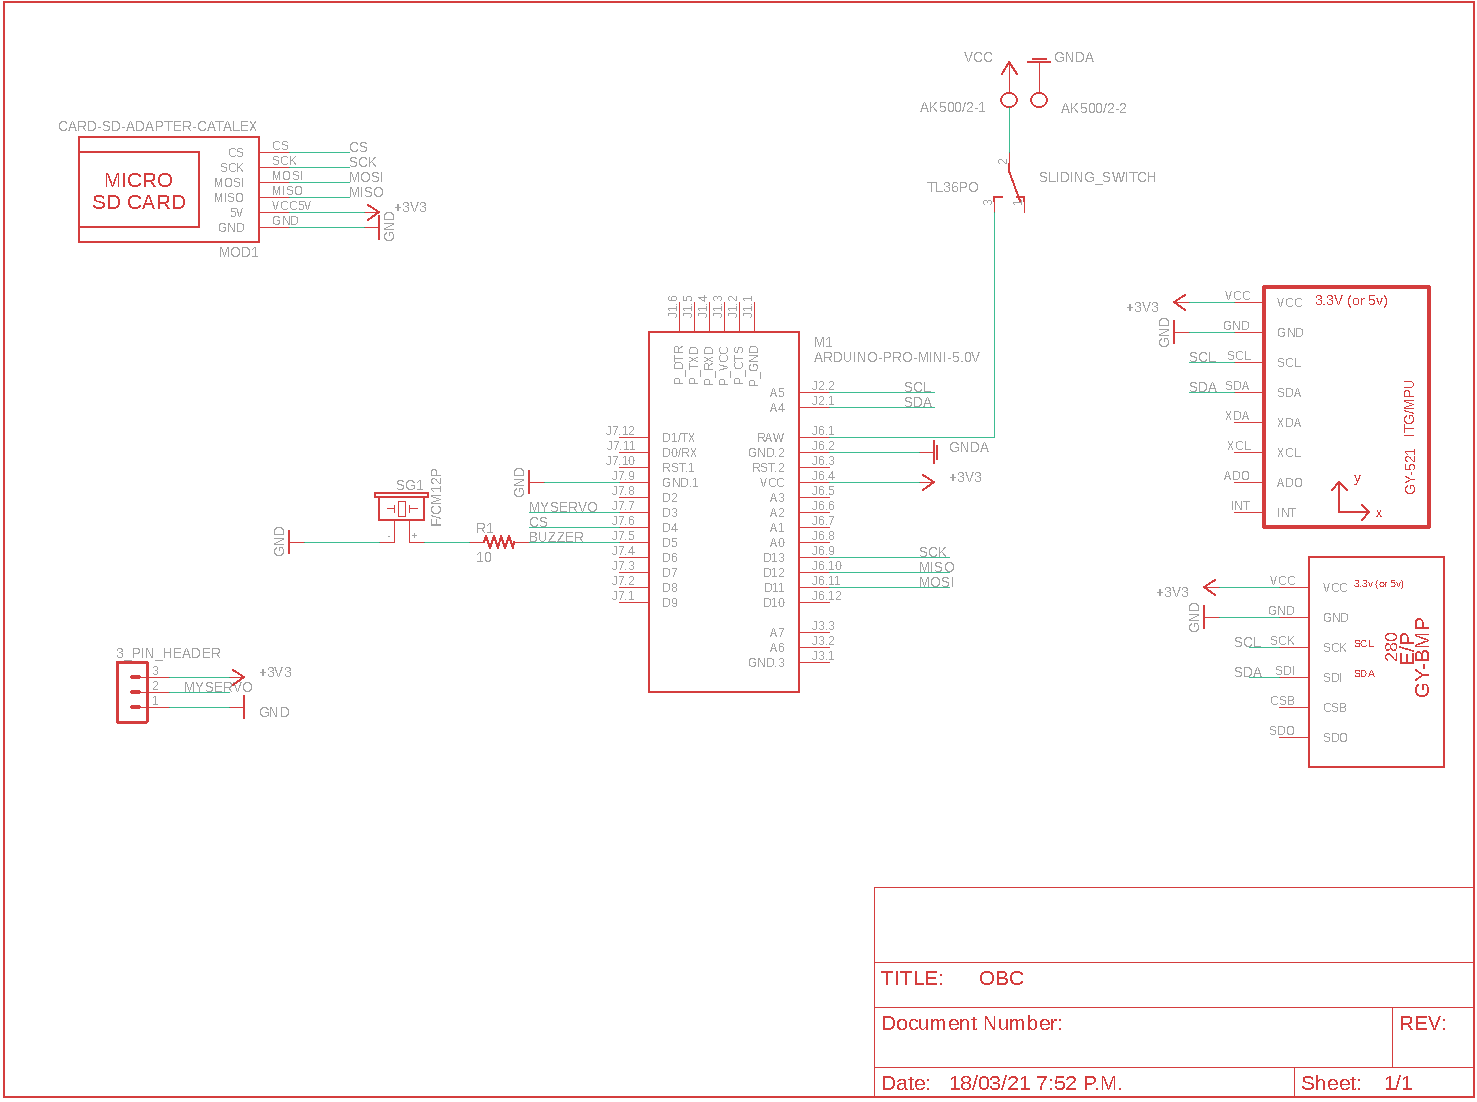
Task: Click the Document Number: field
Action: click(972, 1023)
